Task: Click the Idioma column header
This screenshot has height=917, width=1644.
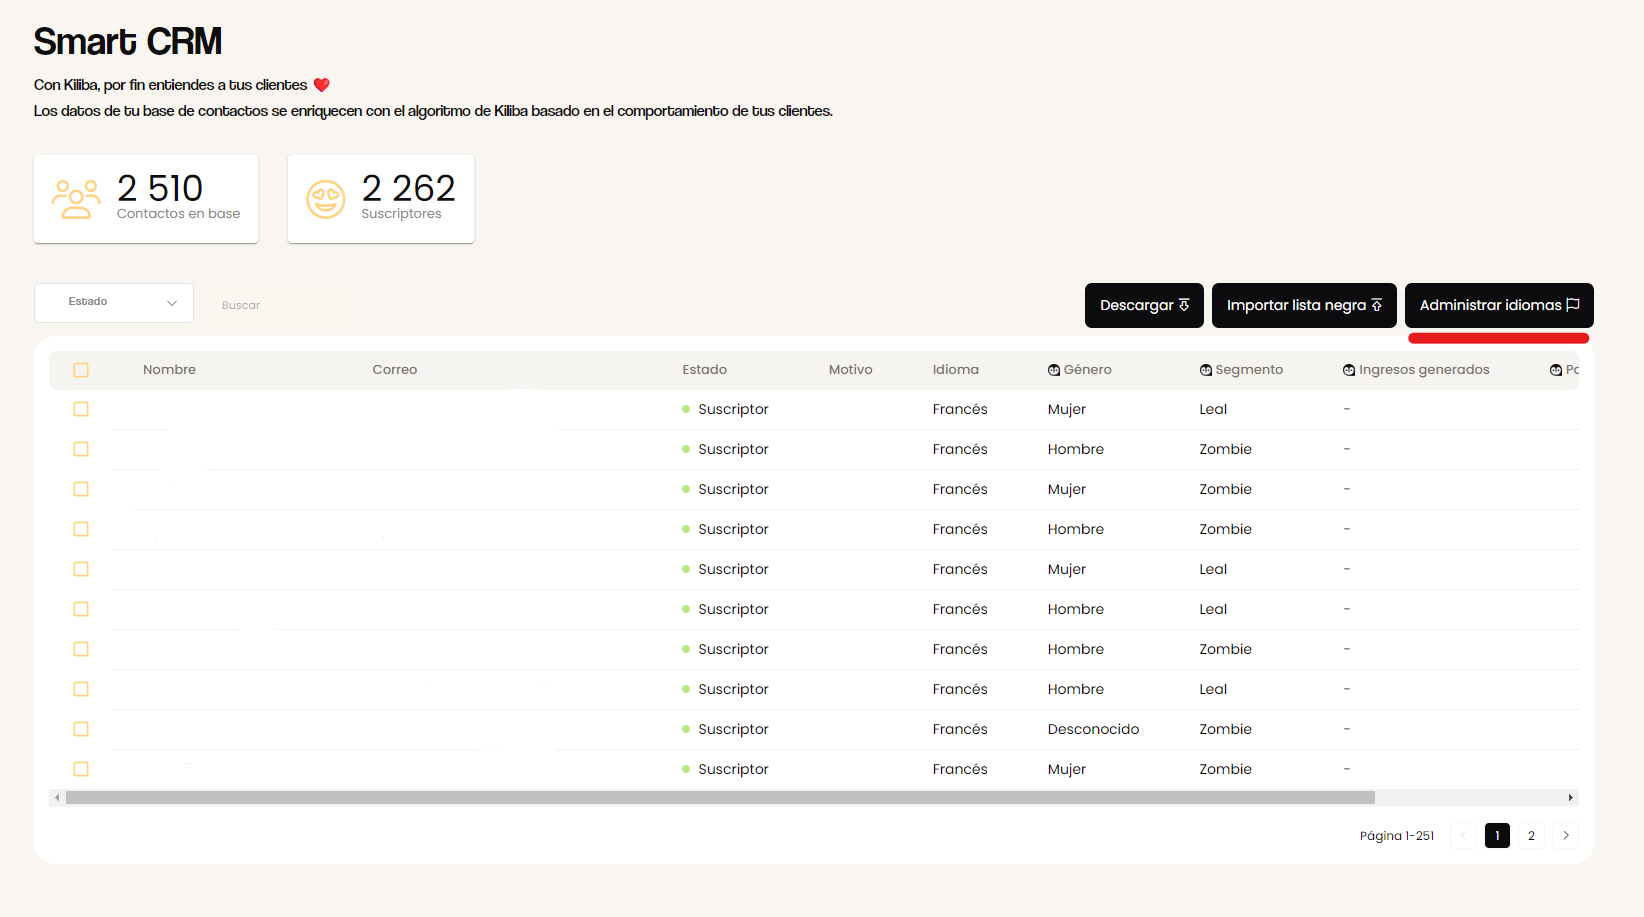Action: click(x=956, y=370)
